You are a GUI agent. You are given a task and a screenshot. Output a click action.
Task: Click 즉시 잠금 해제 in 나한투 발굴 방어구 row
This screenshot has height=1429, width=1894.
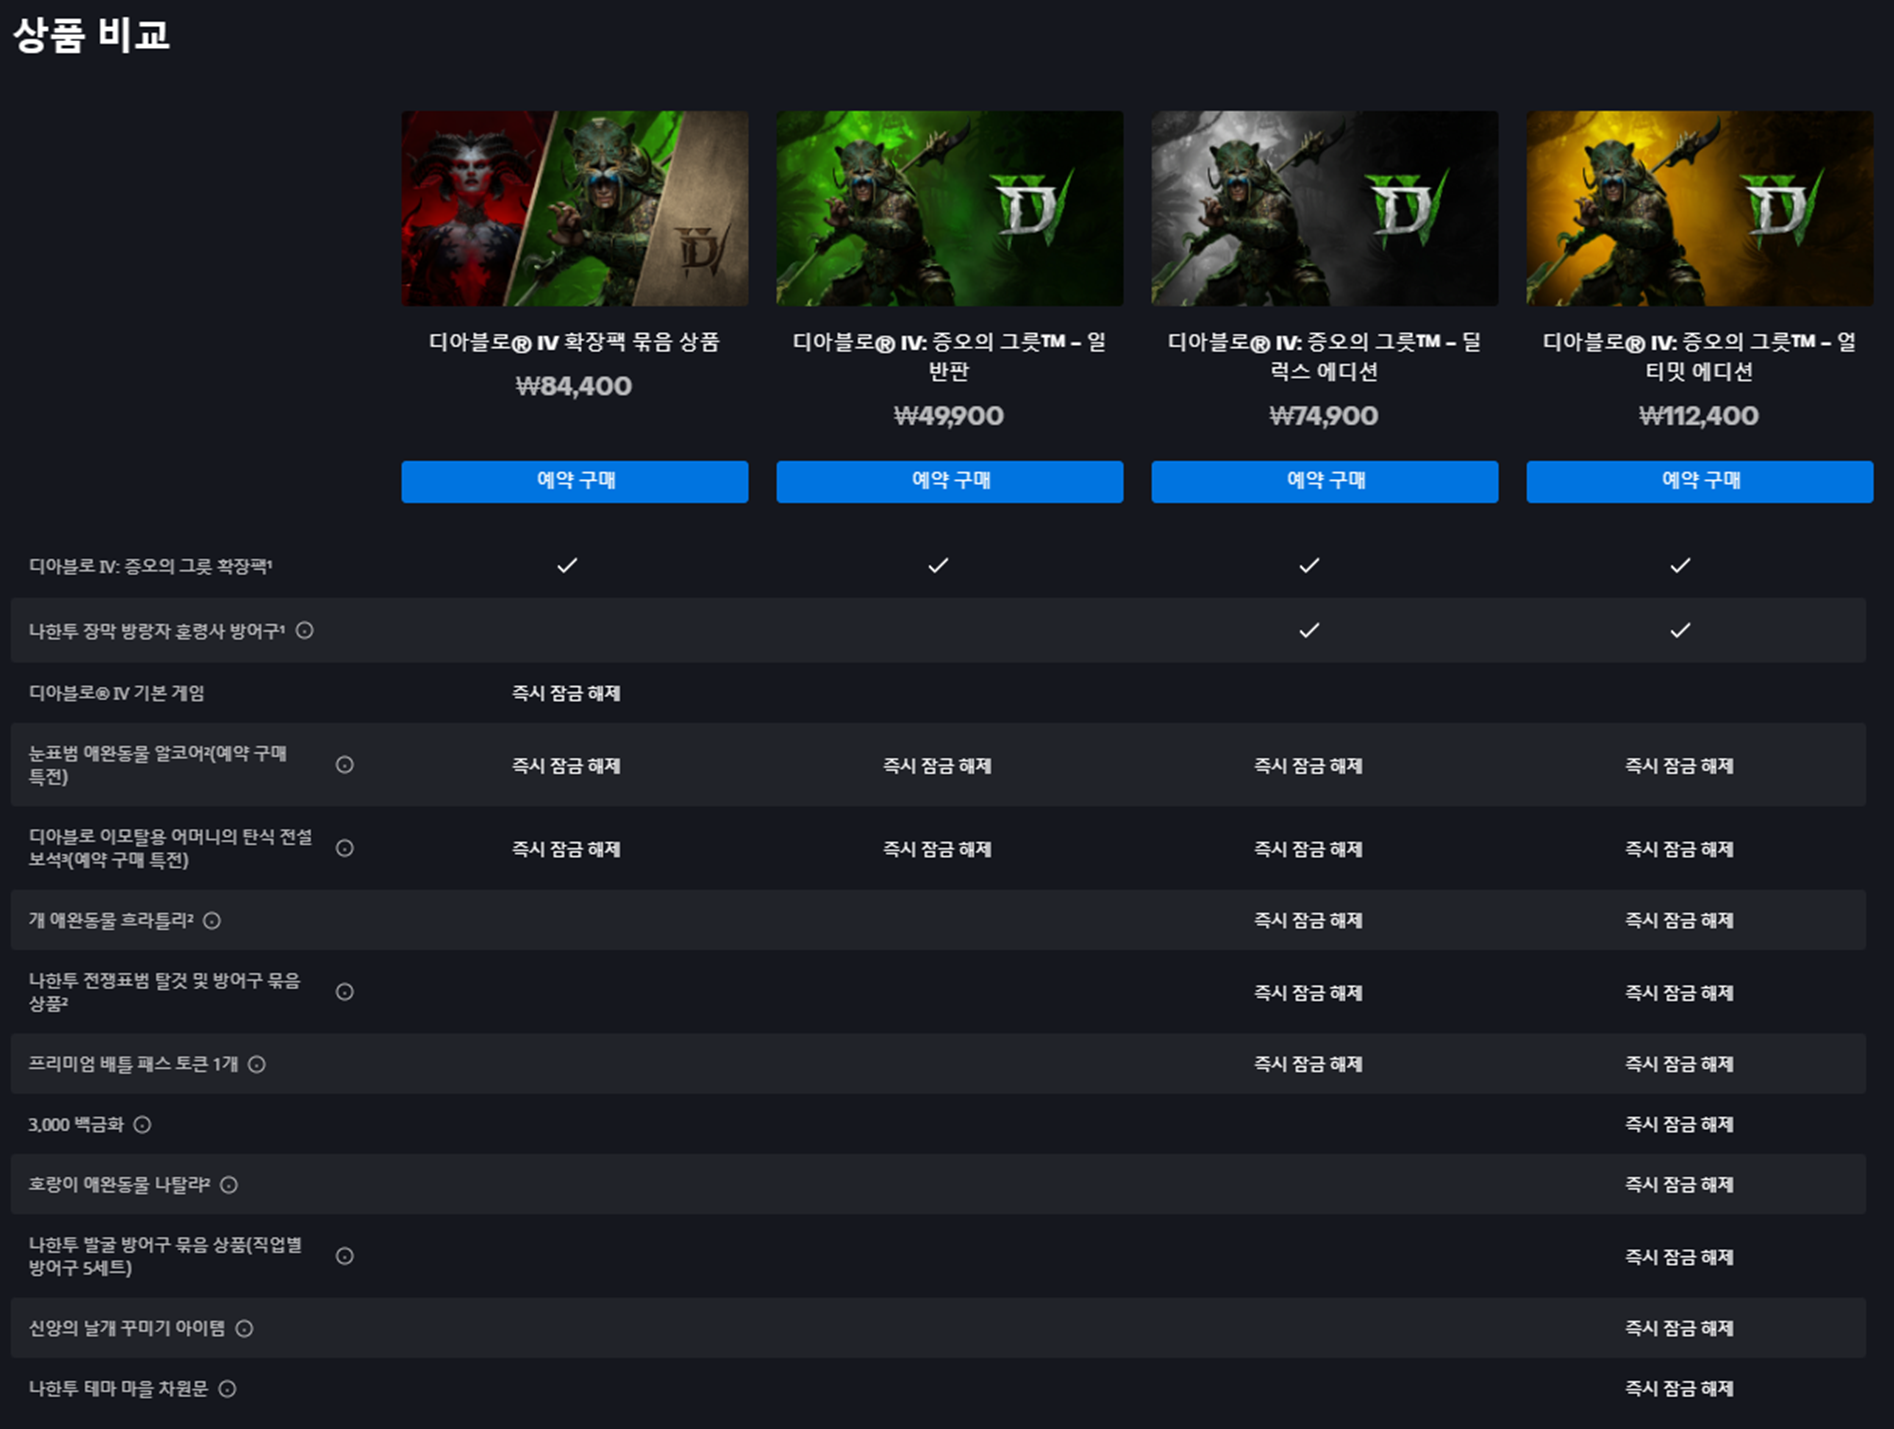pyautogui.click(x=1680, y=1257)
